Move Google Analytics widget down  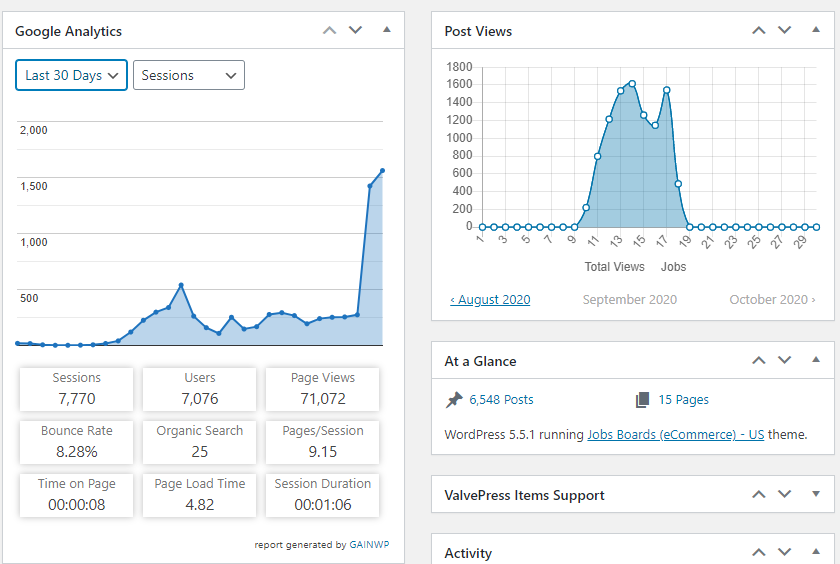point(356,31)
